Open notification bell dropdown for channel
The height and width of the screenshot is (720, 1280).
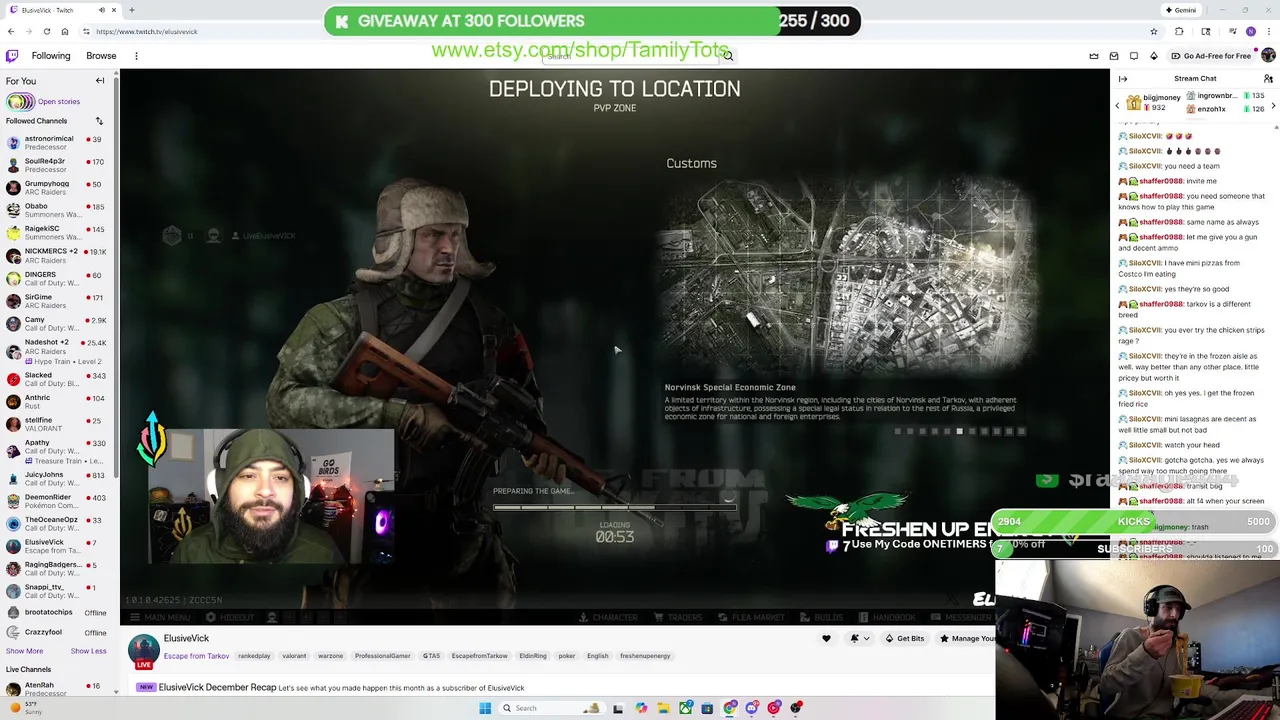pos(859,638)
